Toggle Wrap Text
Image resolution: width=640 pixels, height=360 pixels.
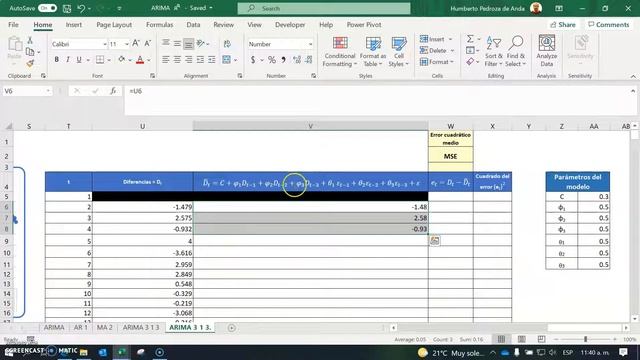pos(227,43)
